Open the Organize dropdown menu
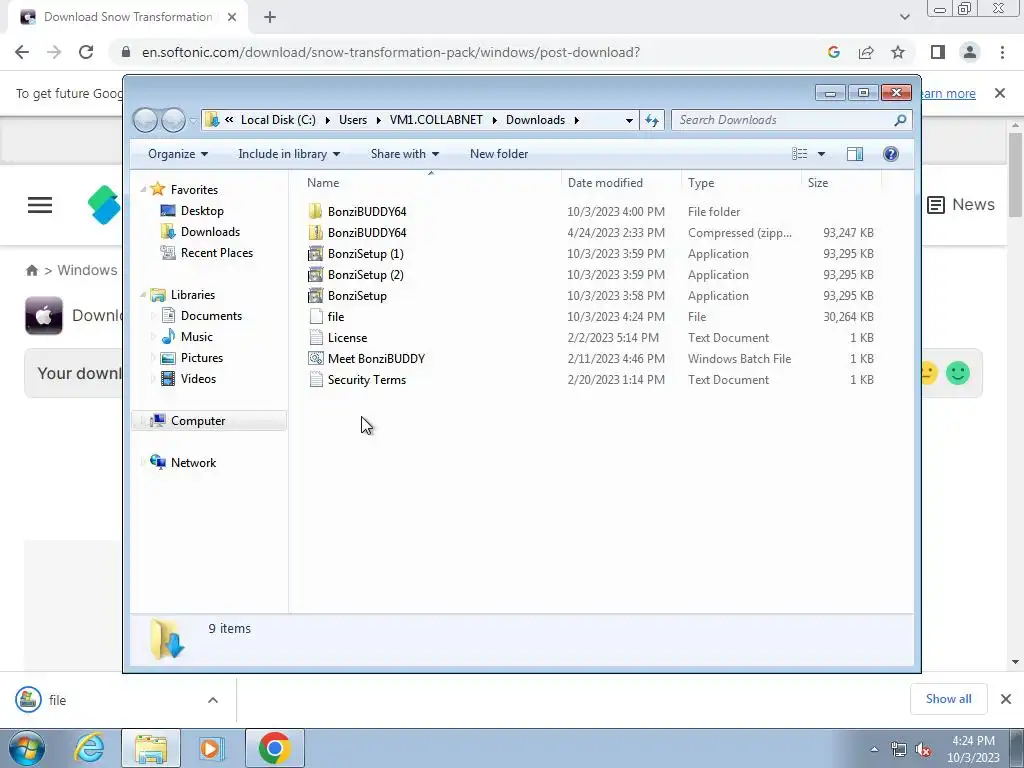This screenshot has width=1024, height=768. pyautogui.click(x=178, y=153)
